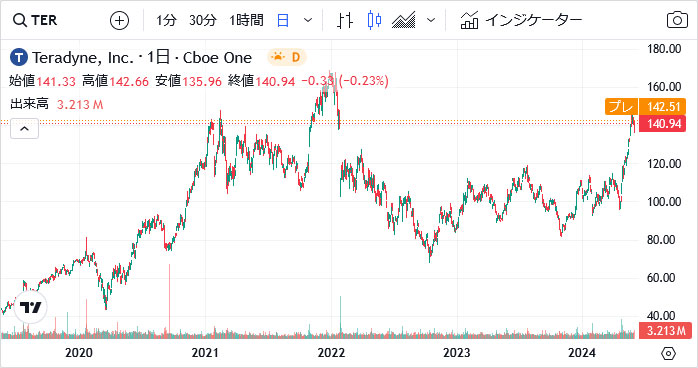The image size is (698, 368).
Task: Take a snapshot with the camera icon
Action: 677,20
